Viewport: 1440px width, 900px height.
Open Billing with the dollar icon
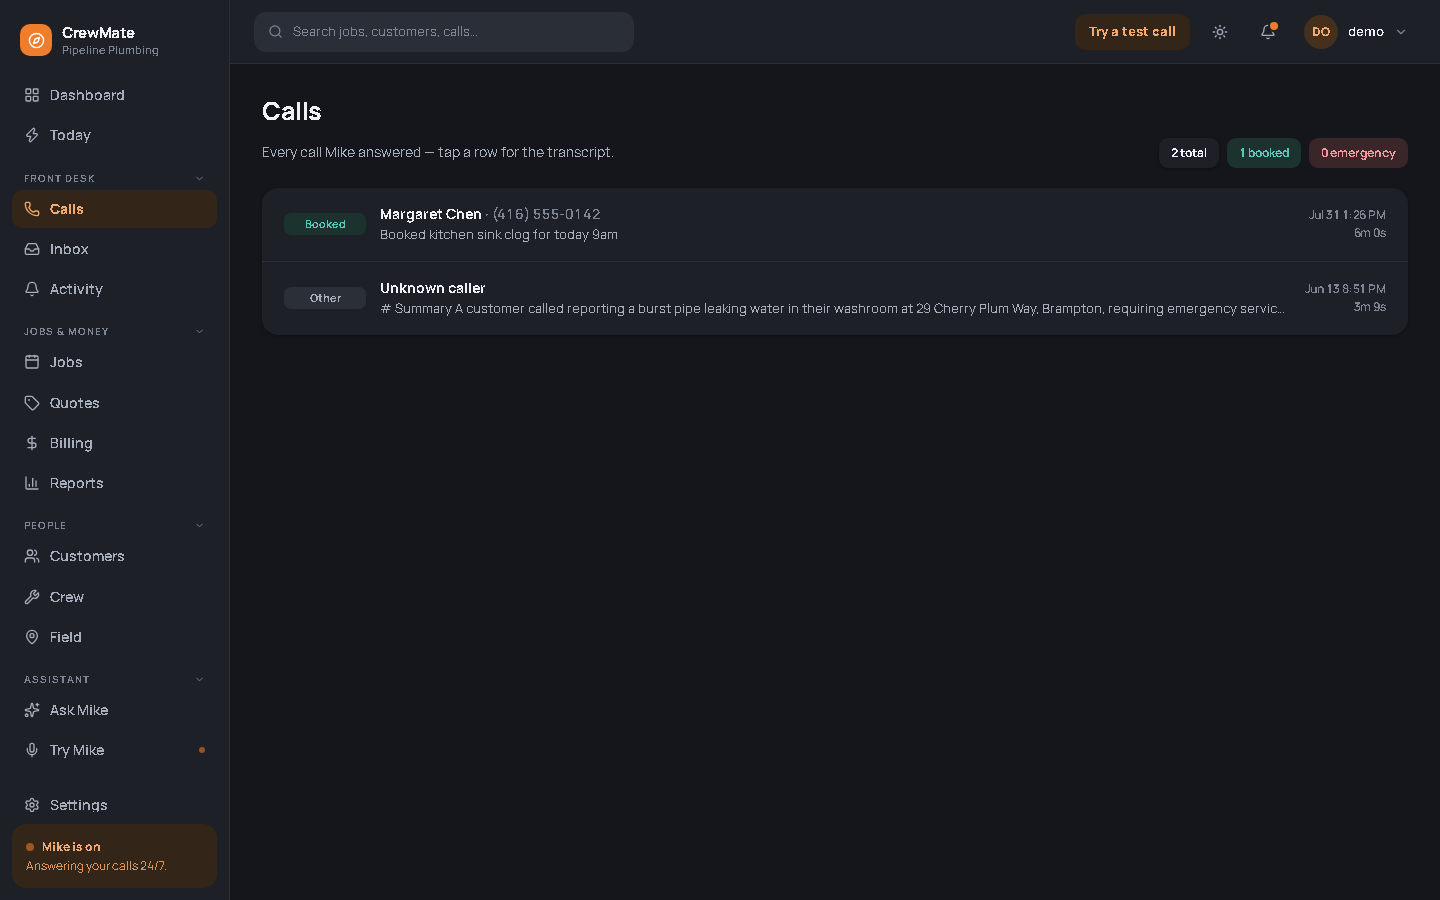pyautogui.click(x=32, y=443)
